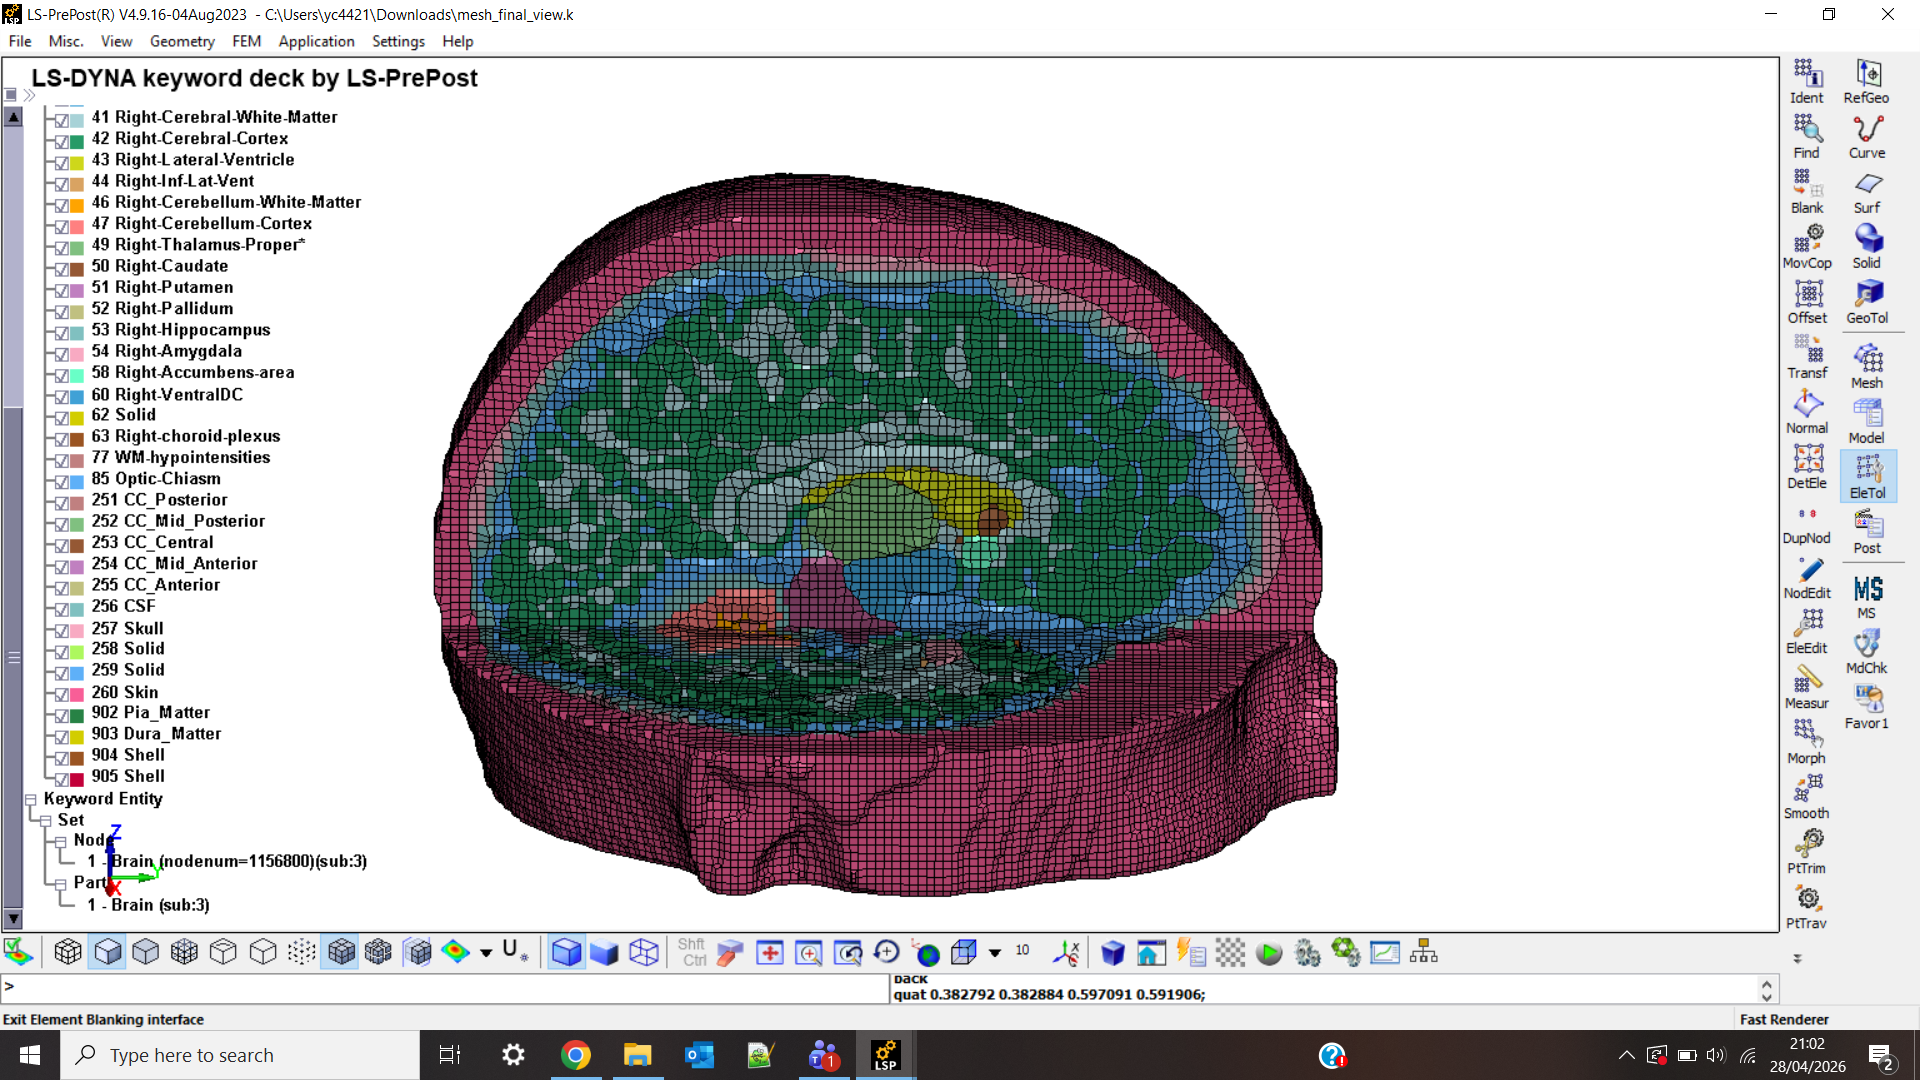Viewport: 1920px width, 1080px height.
Task: Open the DetEle tool
Action: point(1807,466)
